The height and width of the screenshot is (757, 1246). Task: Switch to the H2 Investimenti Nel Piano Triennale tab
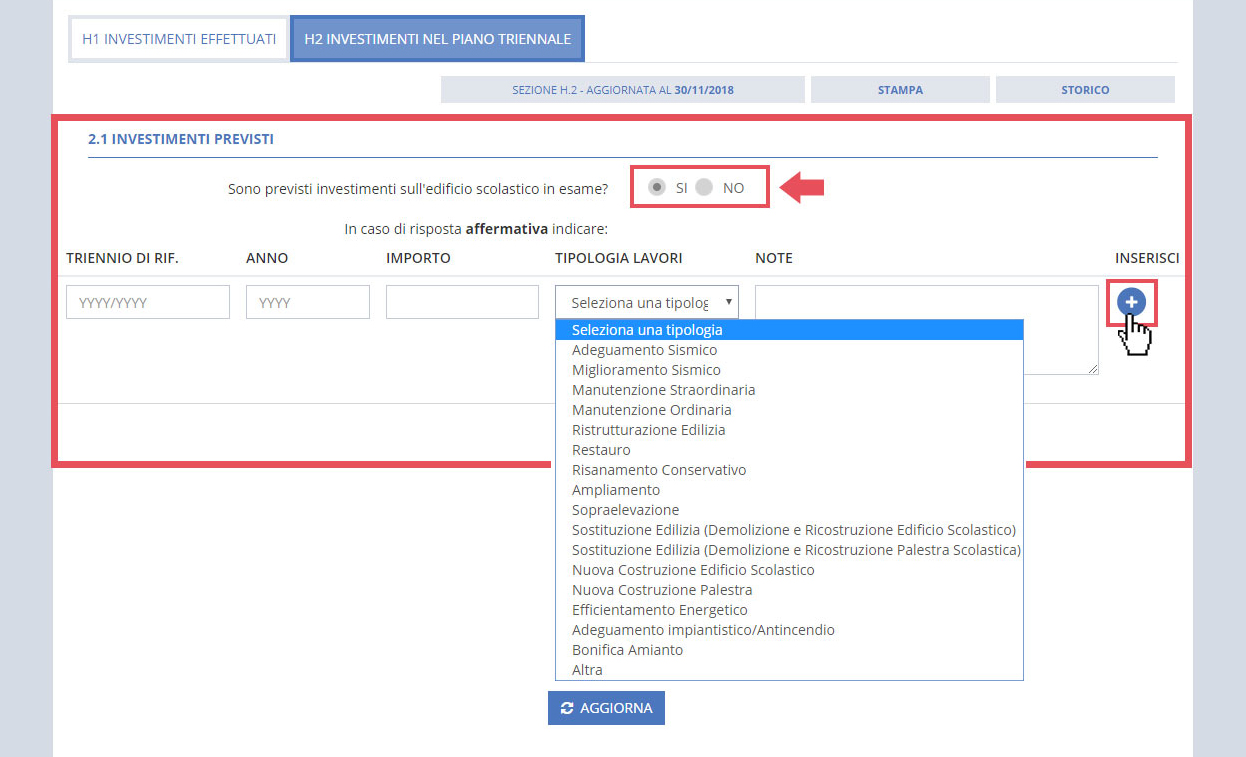click(436, 37)
